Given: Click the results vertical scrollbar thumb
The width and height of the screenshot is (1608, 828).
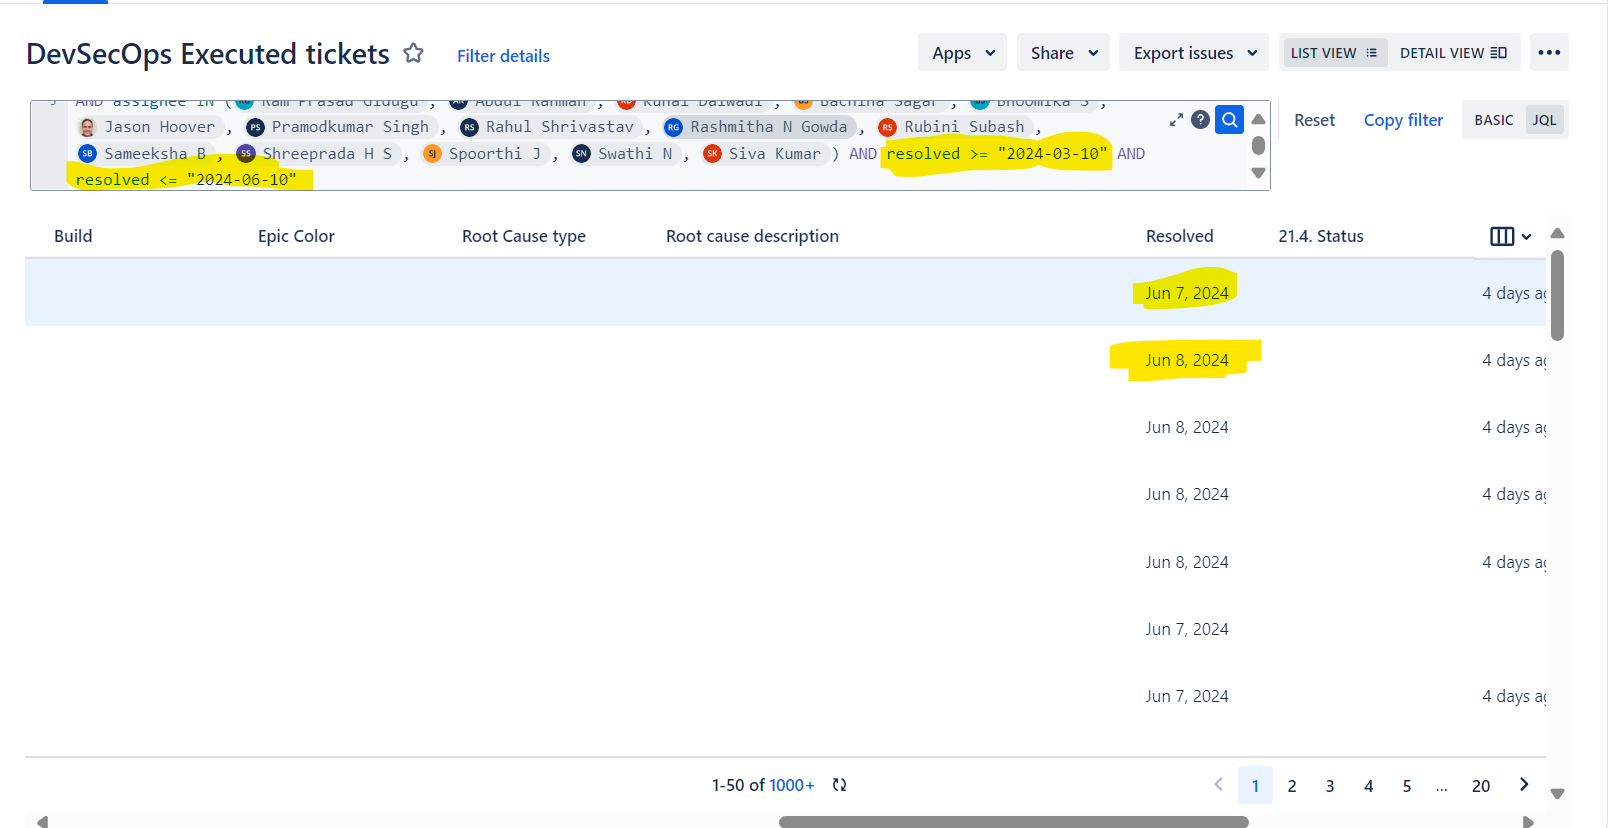Looking at the screenshot, I should pos(1557,295).
